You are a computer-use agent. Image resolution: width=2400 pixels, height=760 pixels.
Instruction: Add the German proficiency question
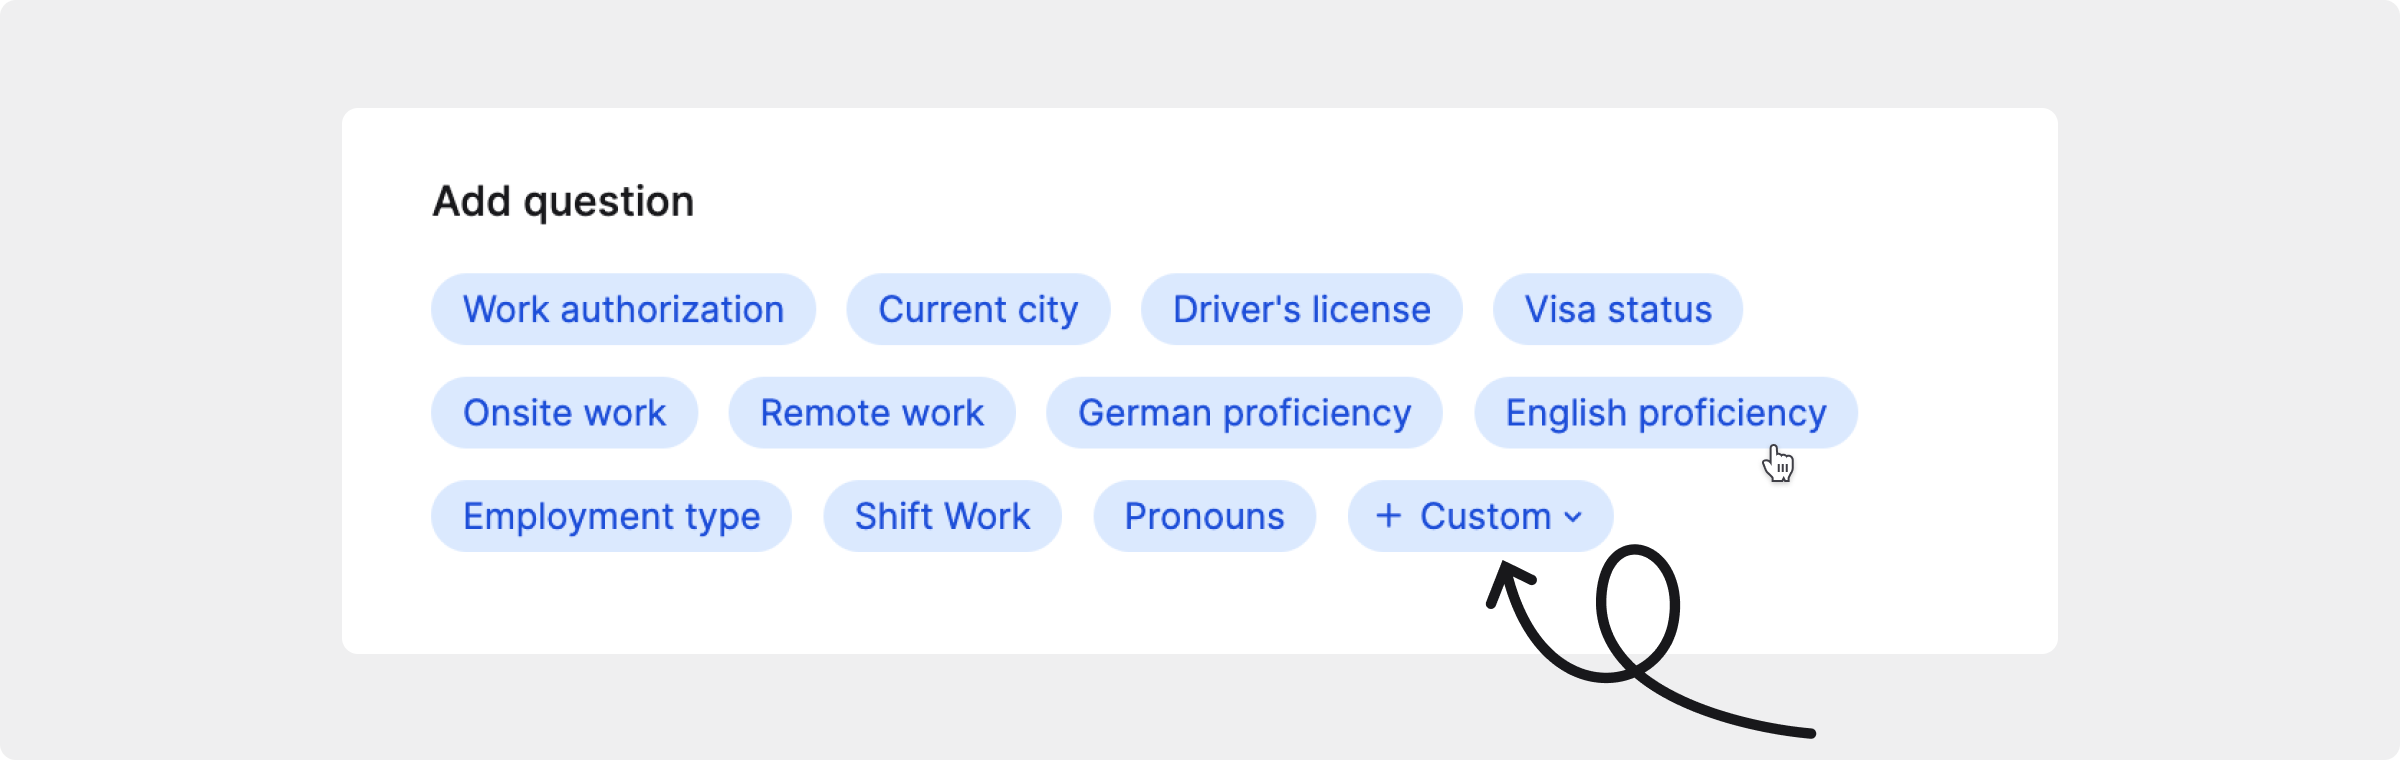tap(1244, 413)
